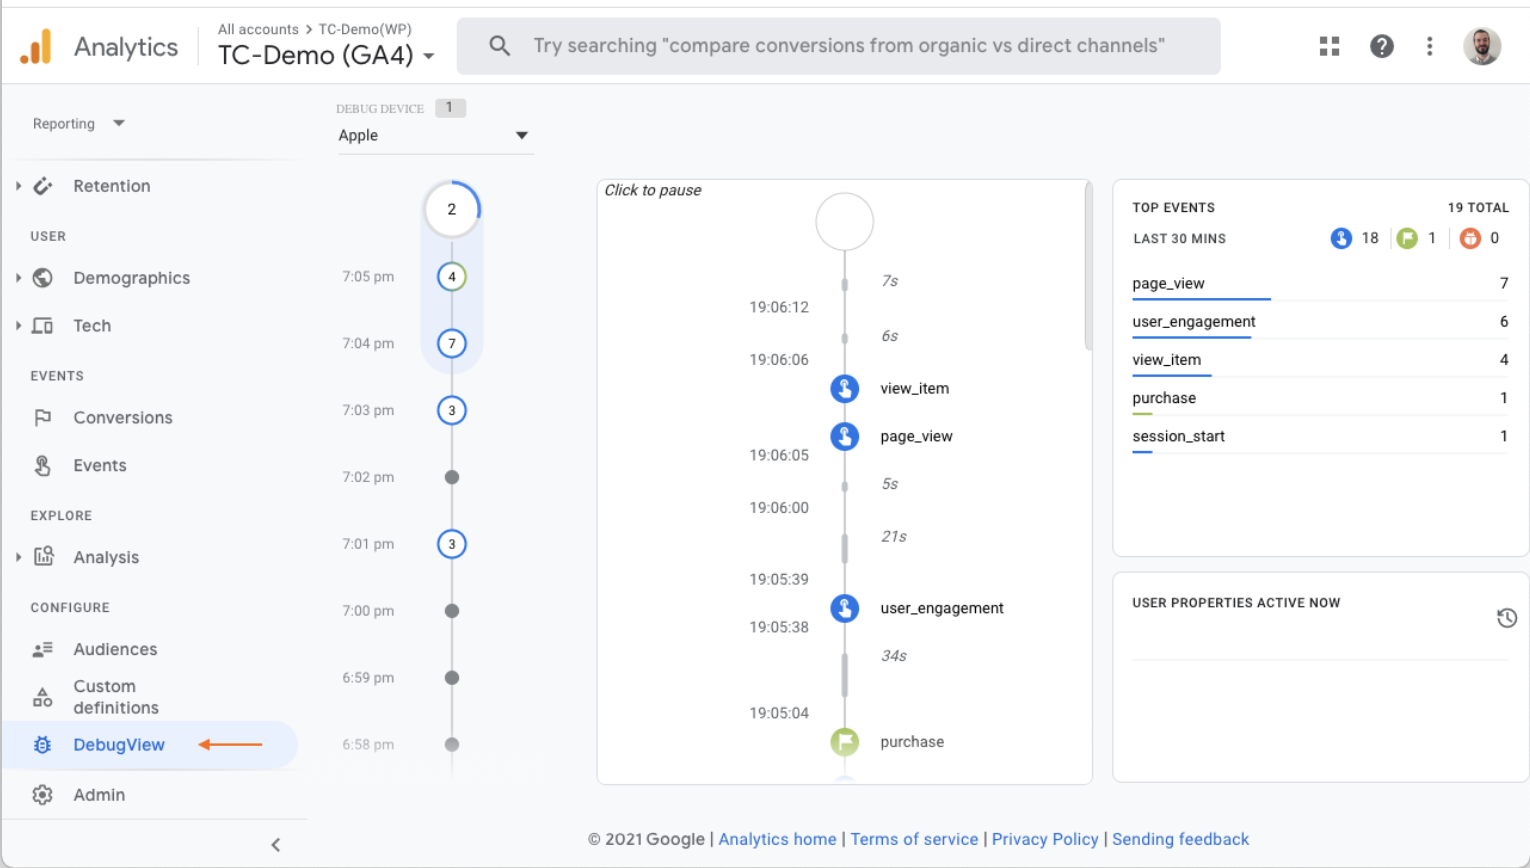Expand the Tech section arrow
The height and width of the screenshot is (868, 1530).
tap(18, 326)
